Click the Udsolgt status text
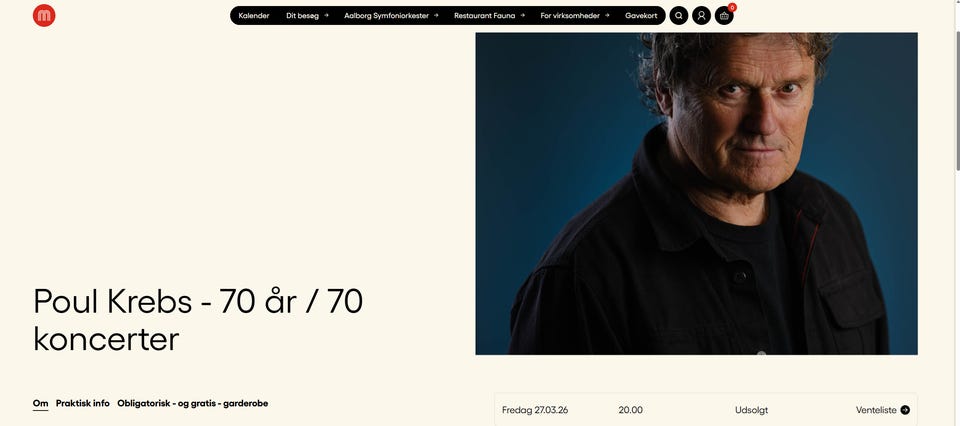 click(751, 410)
